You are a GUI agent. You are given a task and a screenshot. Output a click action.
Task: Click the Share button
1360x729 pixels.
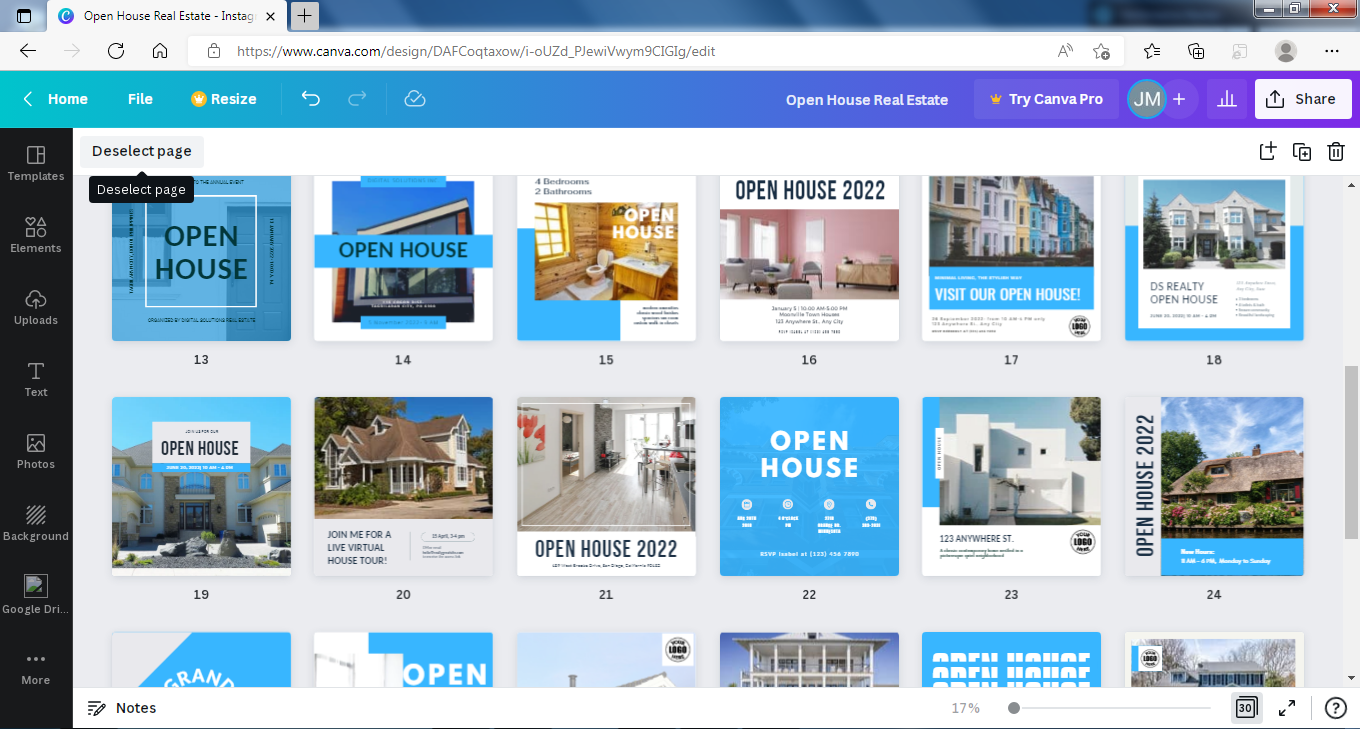point(1303,99)
